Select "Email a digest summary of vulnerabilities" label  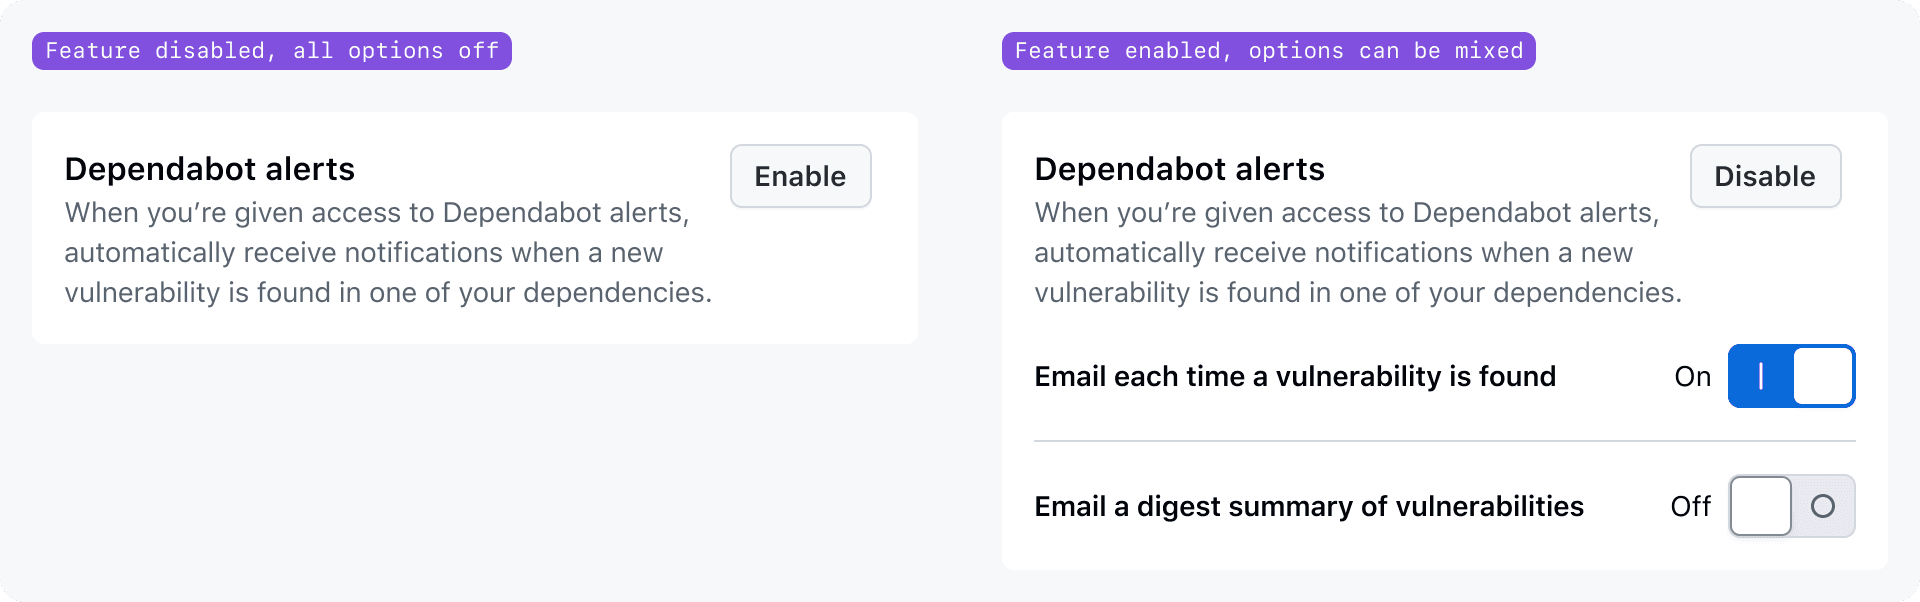pos(1309,507)
